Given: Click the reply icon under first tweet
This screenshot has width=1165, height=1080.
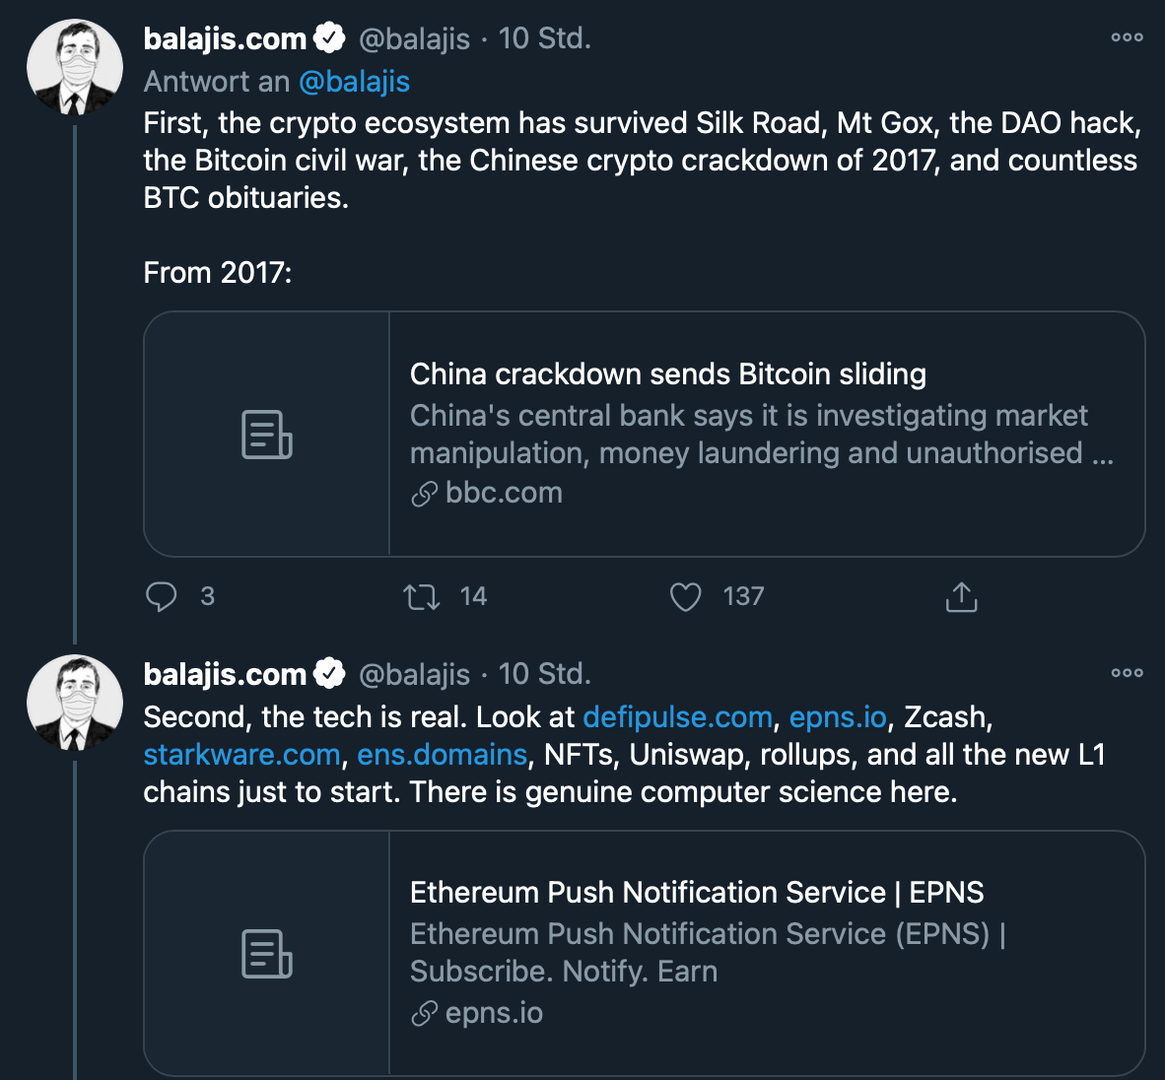Looking at the screenshot, I should pyautogui.click(x=161, y=597).
